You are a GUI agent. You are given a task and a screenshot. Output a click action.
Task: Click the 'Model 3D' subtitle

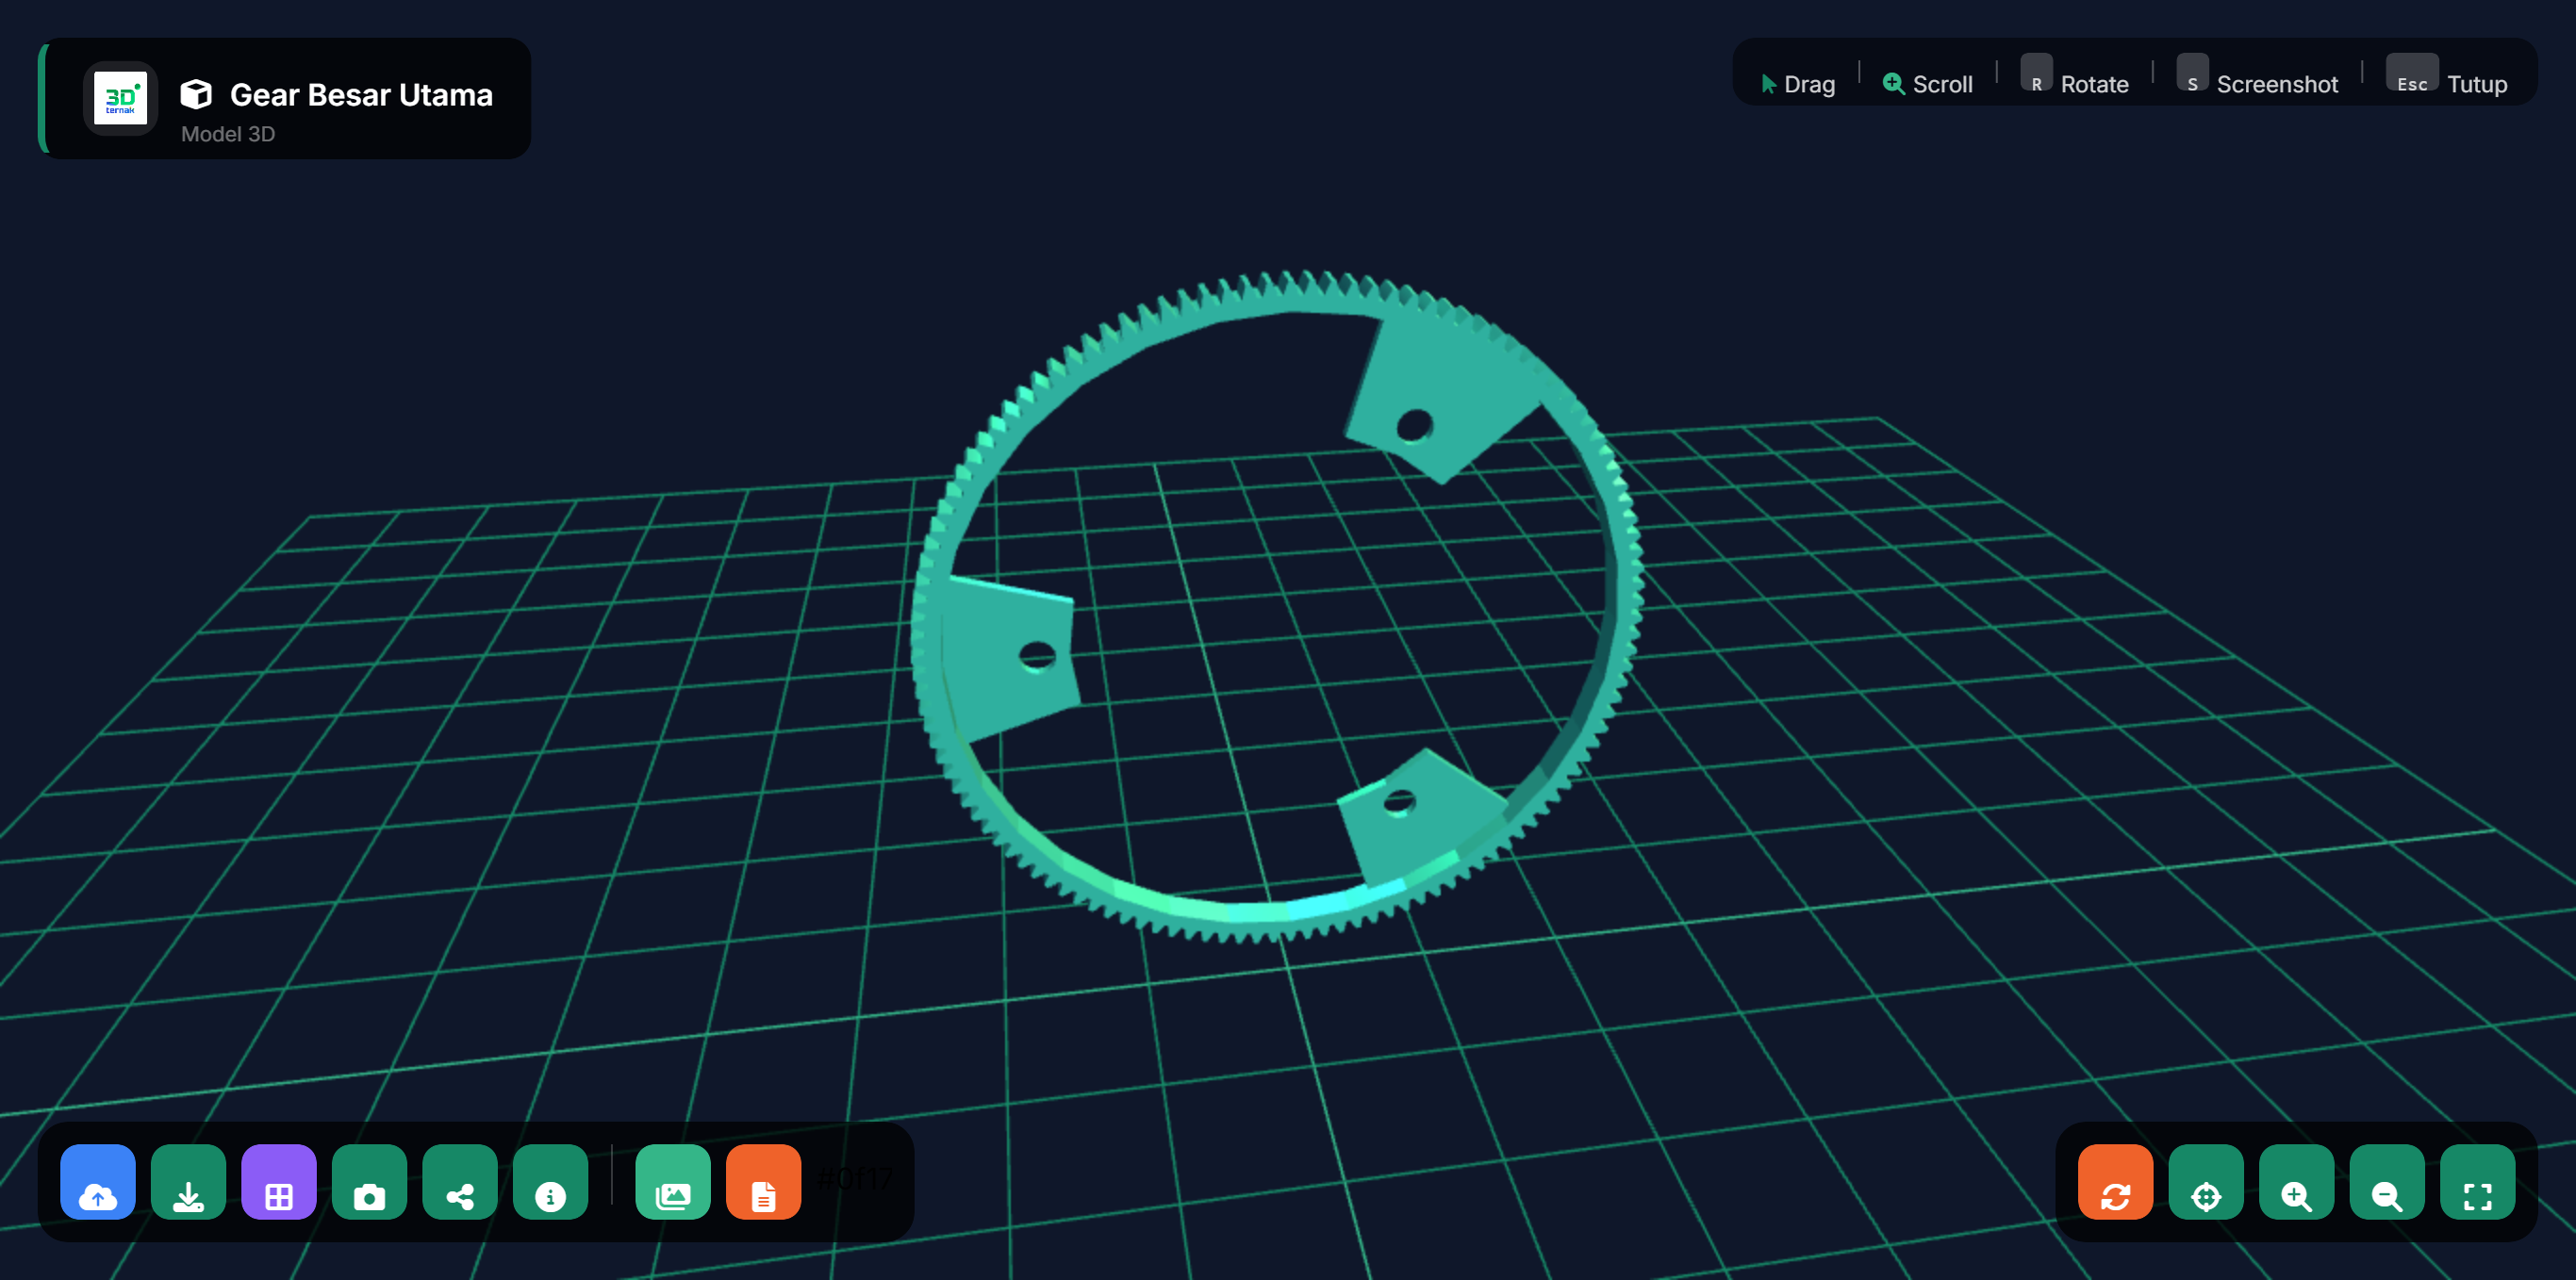228,134
